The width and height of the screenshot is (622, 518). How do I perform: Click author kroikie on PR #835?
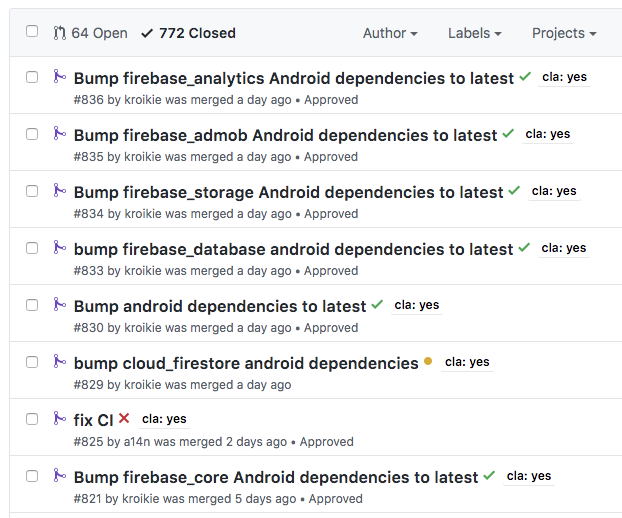click(x=143, y=157)
